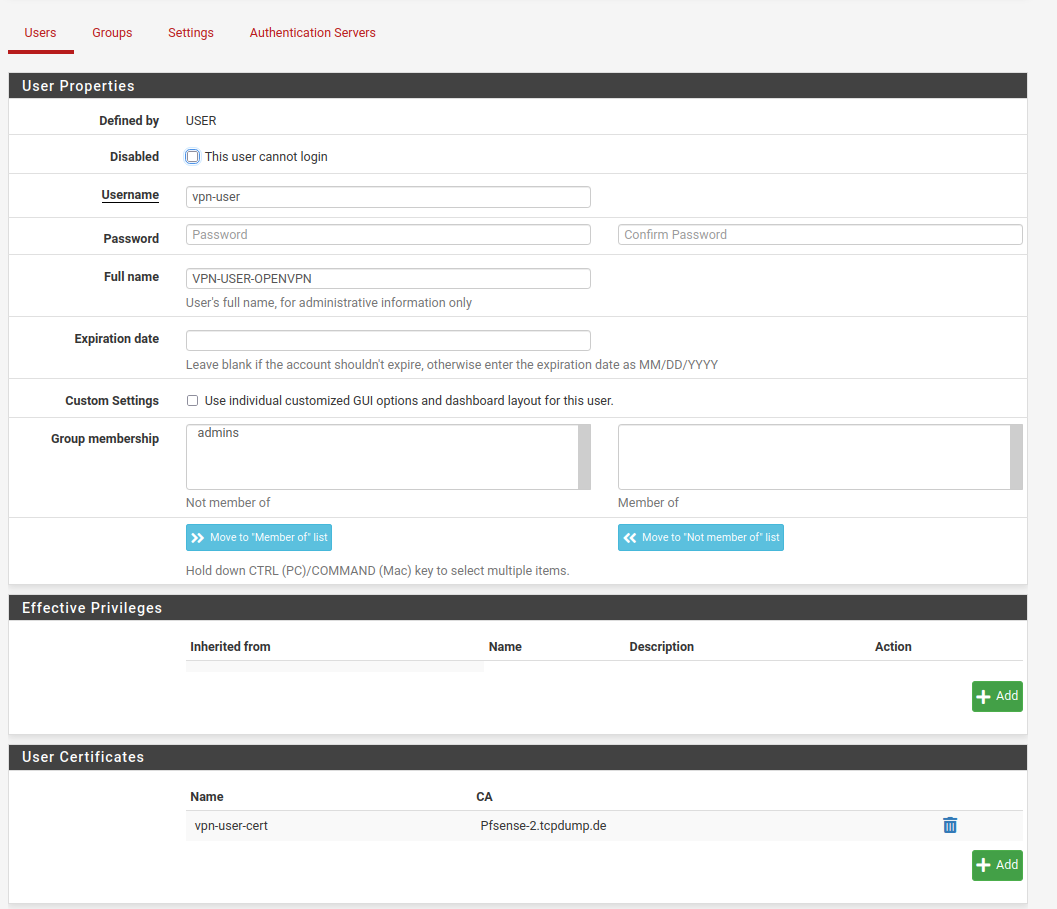Enable the 'This user cannot login' checkbox
The height and width of the screenshot is (909, 1057).
tap(192, 156)
